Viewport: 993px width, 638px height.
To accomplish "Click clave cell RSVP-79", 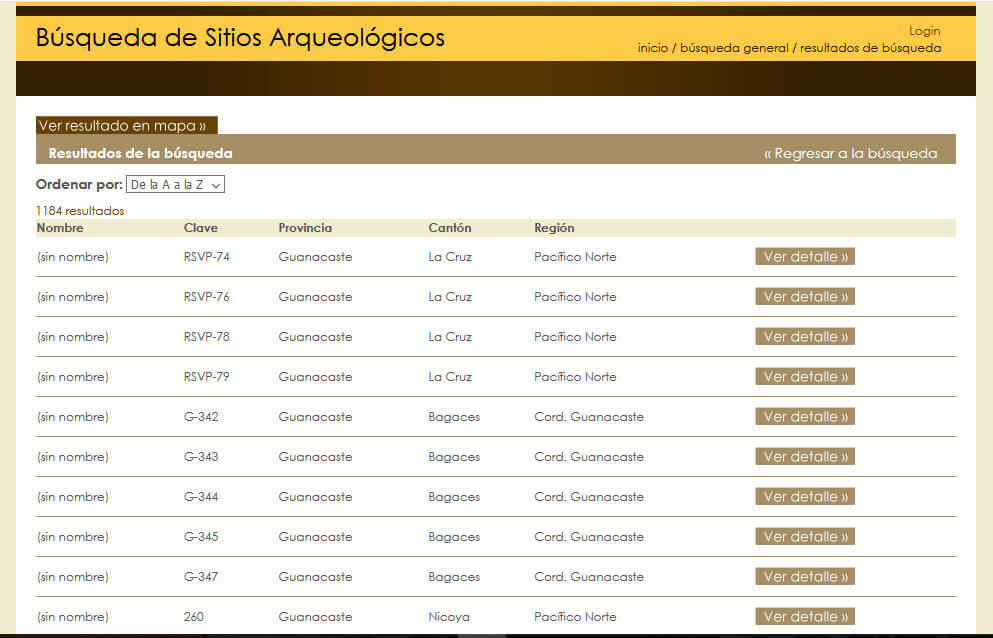I will pyautogui.click(x=206, y=376).
